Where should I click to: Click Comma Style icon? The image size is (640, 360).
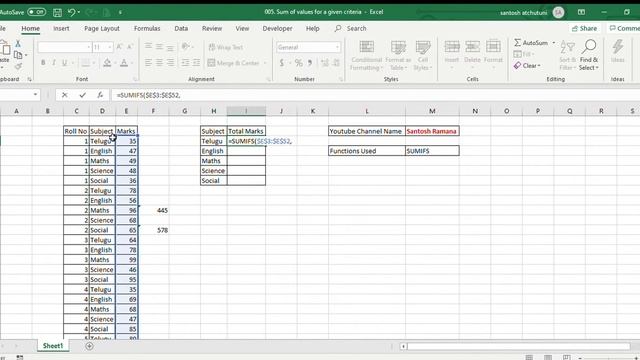pos(310,63)
